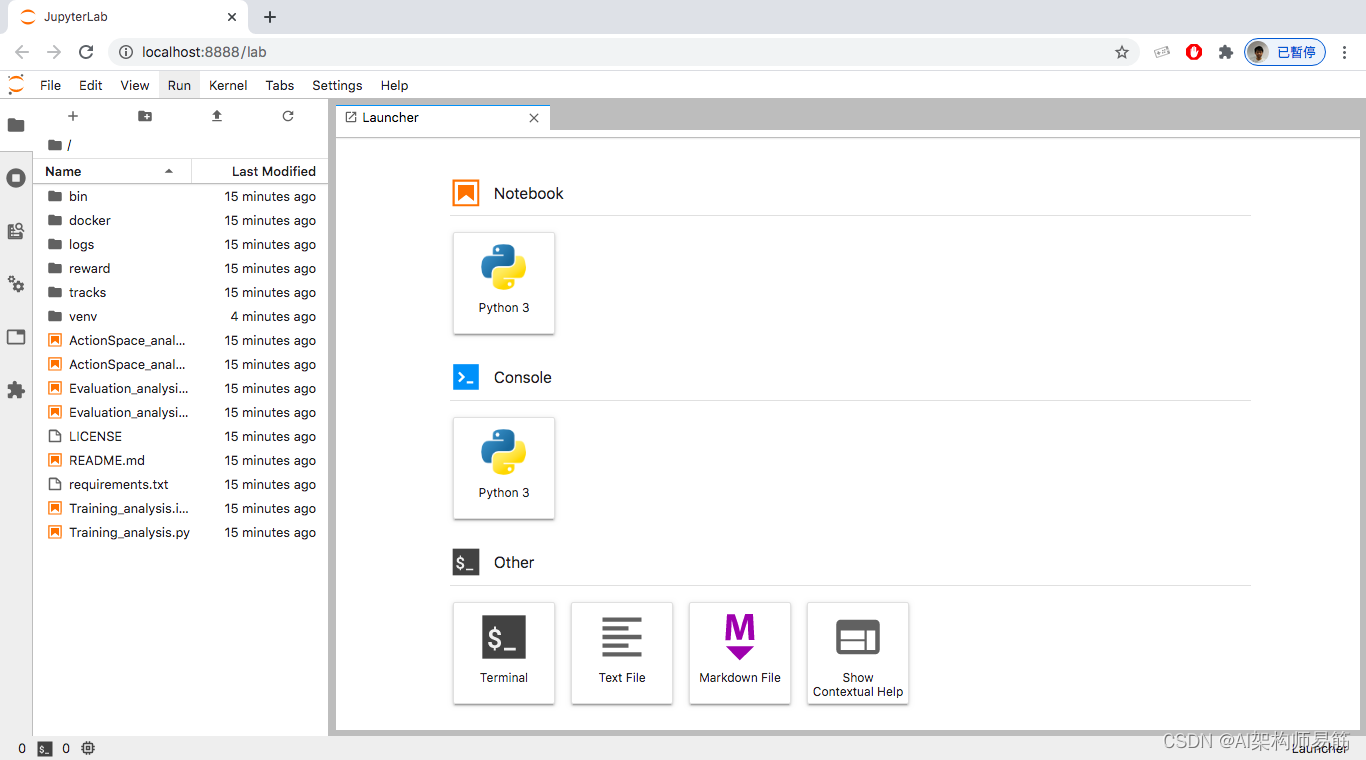Click the "4 minutes ago" modified time

273,316
